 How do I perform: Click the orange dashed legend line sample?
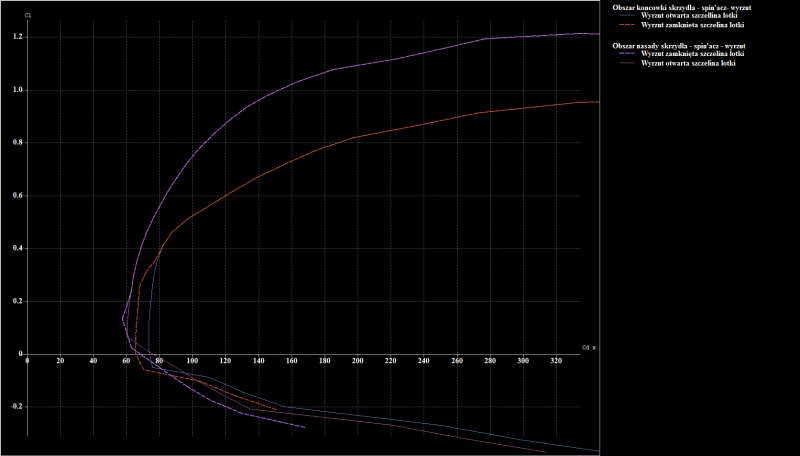pos(625,25)
